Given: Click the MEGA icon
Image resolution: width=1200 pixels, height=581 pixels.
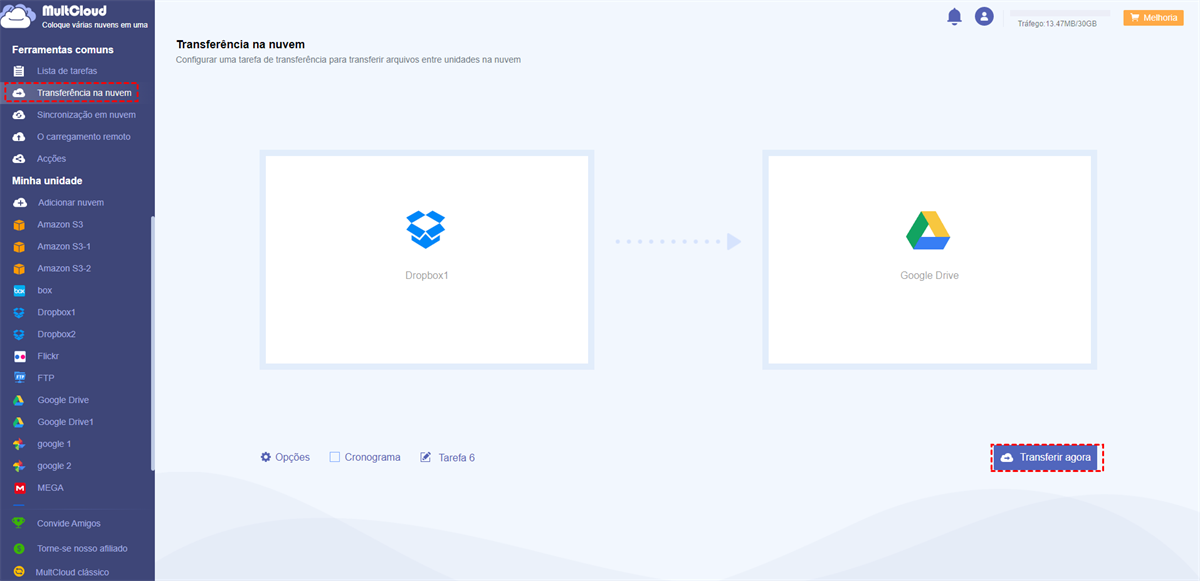Looking at the screenshot, I should pos(19,488).
